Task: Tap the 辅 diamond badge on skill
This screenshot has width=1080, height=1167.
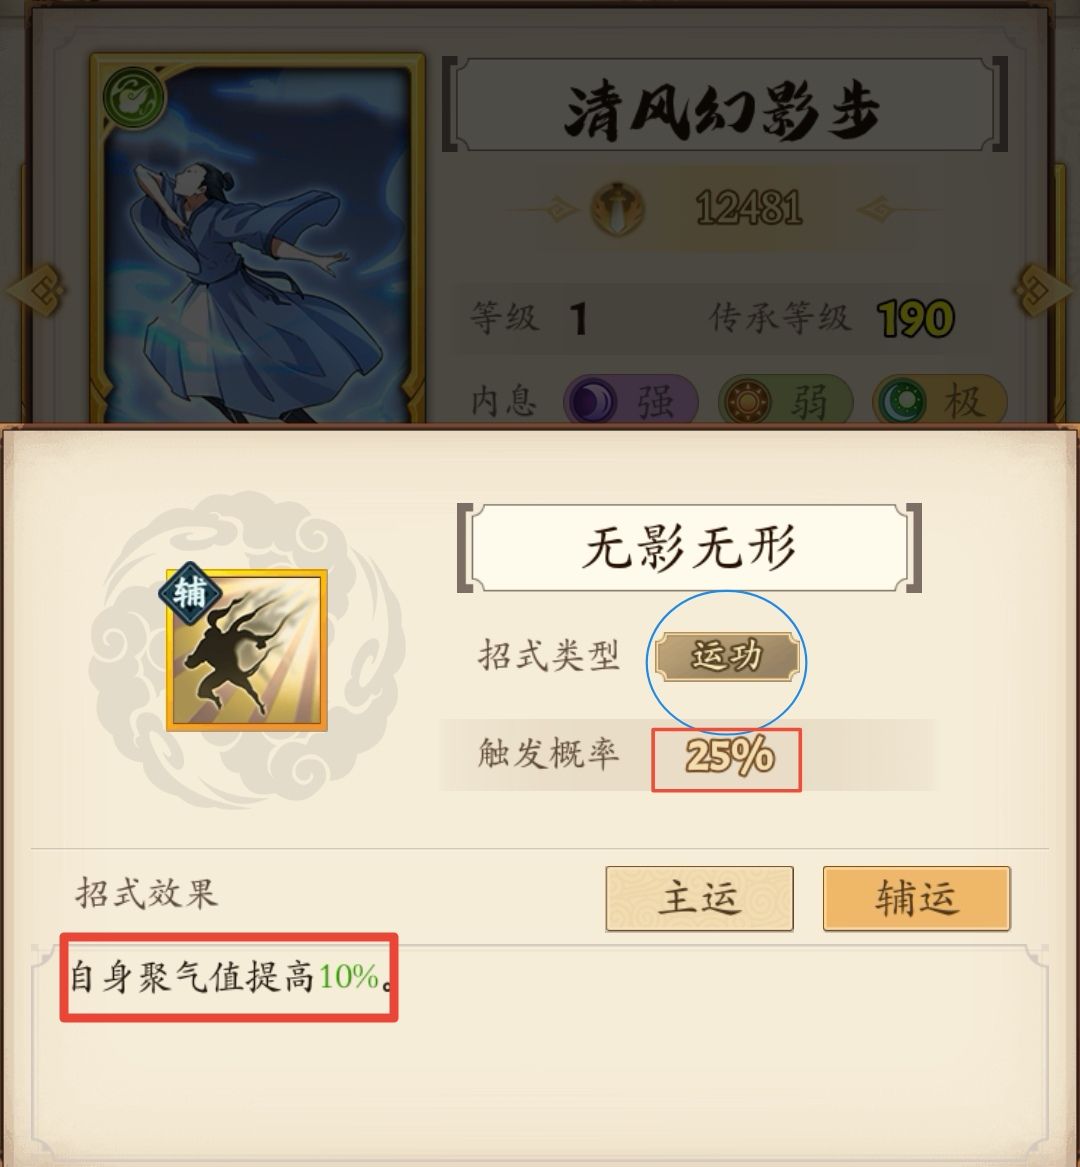Action: (x=190, y=593)
